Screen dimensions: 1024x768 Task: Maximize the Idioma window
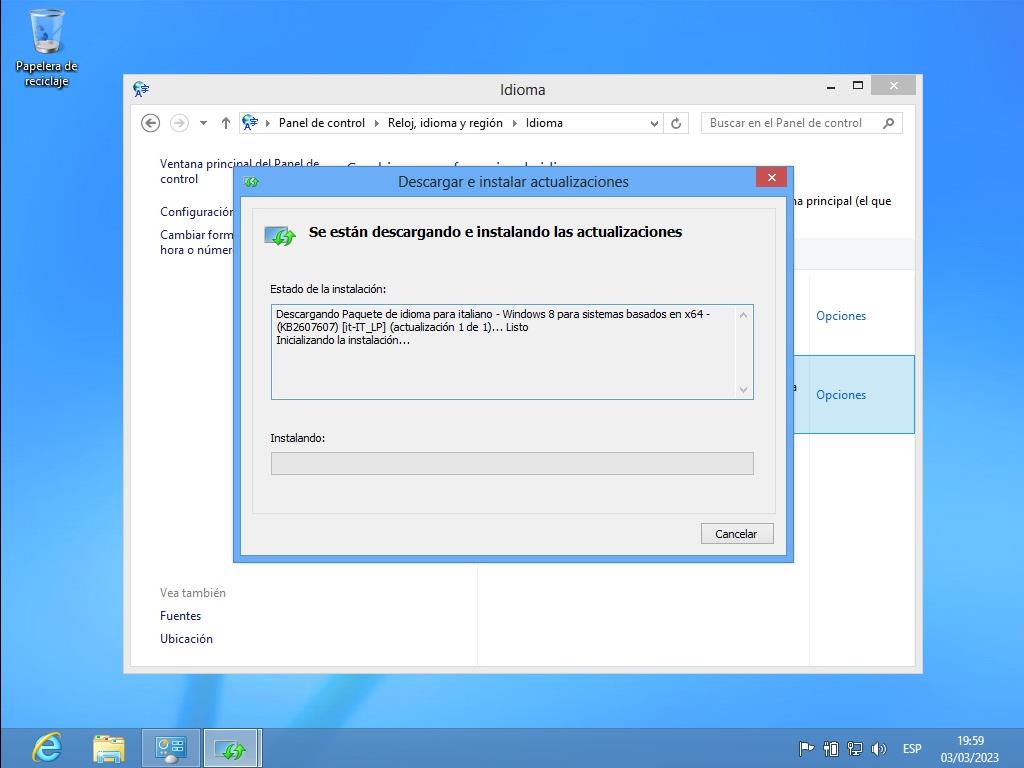(858, 86)
